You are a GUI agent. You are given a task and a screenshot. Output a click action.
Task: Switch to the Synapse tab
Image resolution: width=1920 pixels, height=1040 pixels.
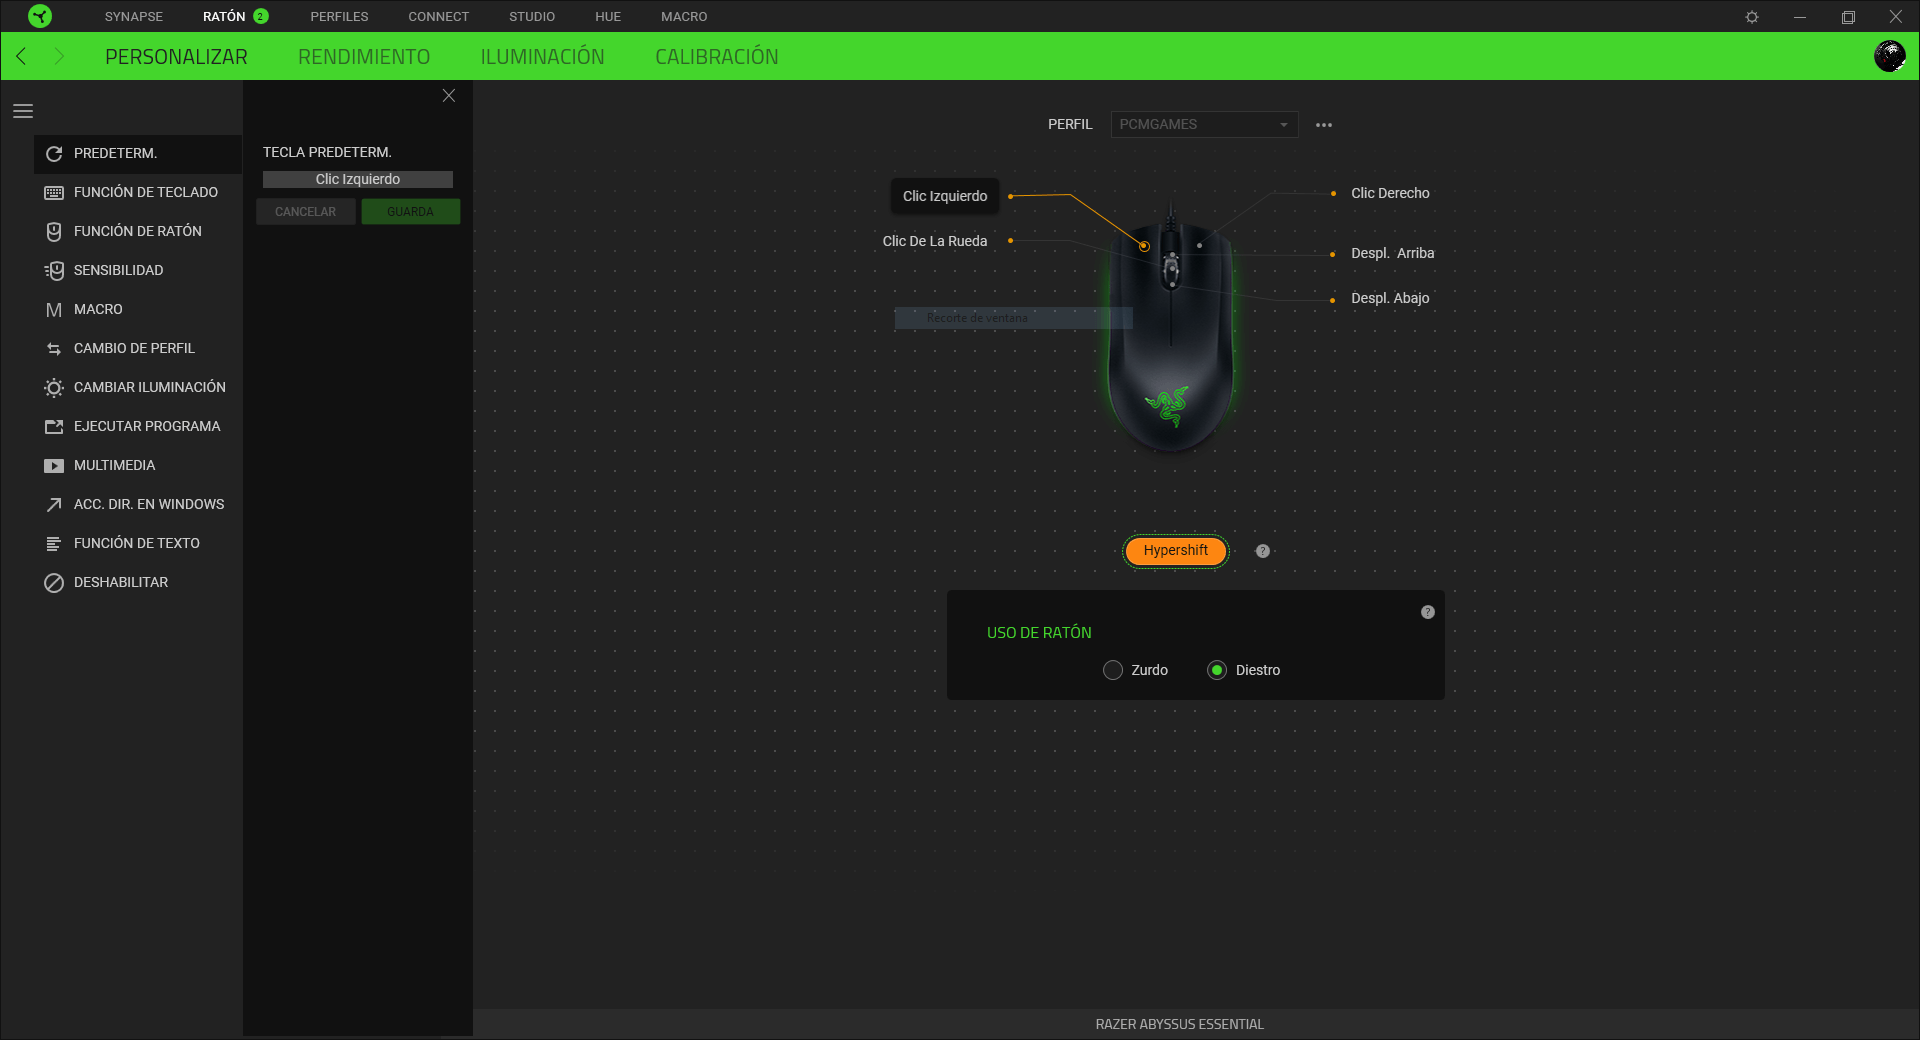point(134,17)
